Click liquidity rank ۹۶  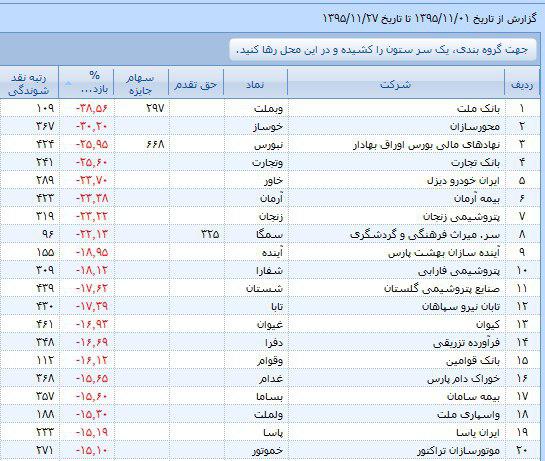pos(48,234)
